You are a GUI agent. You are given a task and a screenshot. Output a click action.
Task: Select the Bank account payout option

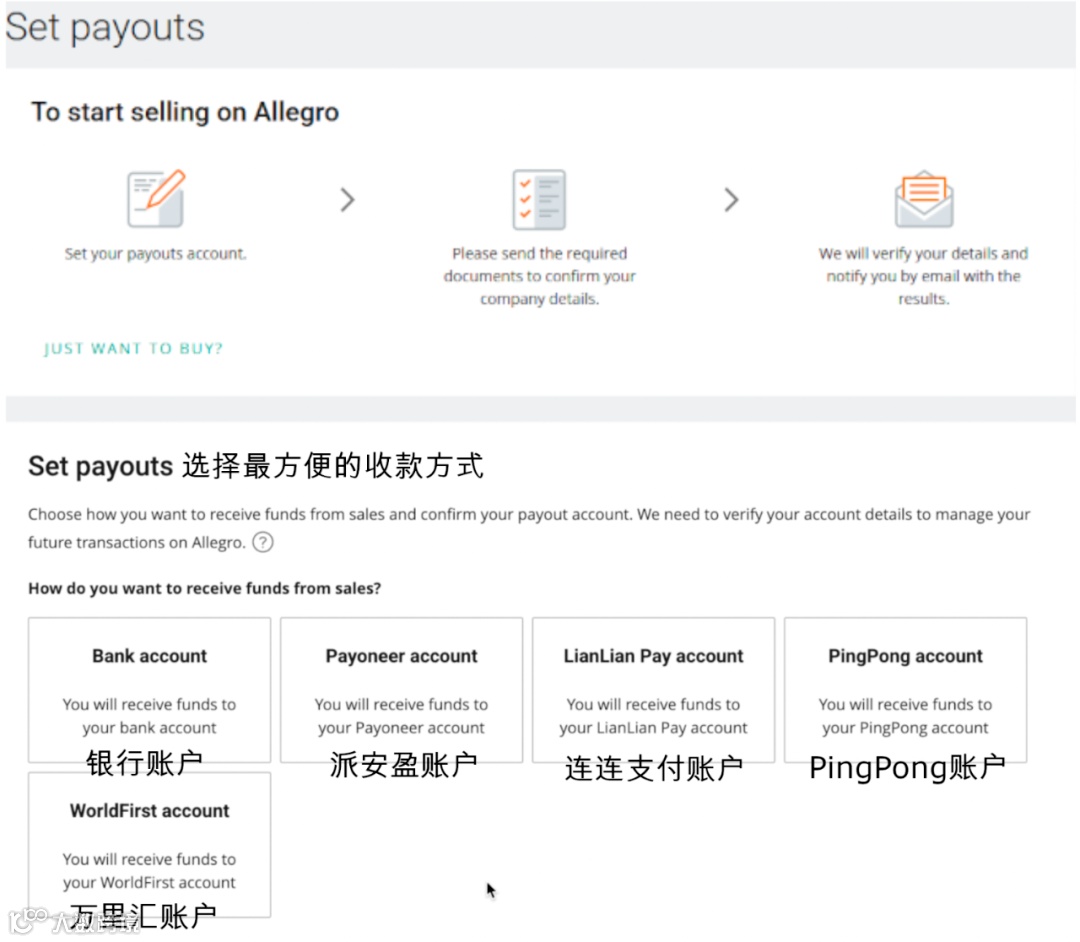coord(149,690)
